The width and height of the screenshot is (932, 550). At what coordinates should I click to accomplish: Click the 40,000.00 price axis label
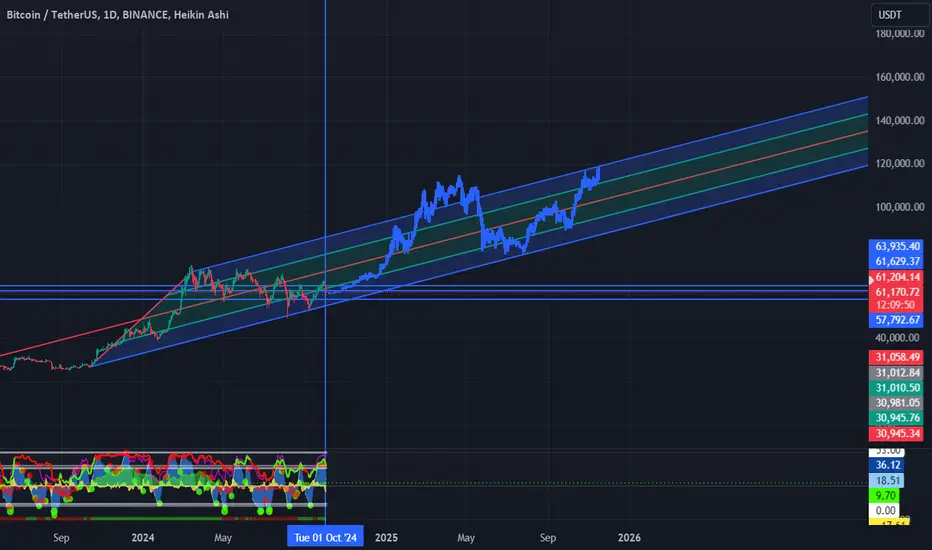(896, 338)
